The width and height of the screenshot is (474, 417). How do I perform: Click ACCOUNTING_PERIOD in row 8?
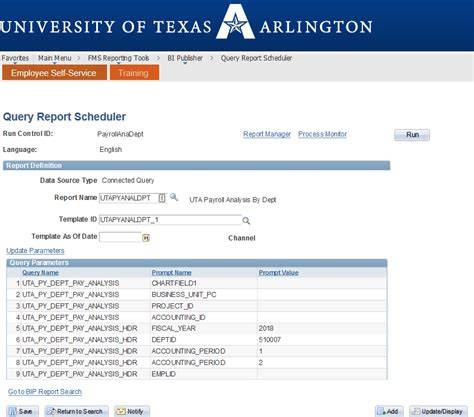coord(188,362)
